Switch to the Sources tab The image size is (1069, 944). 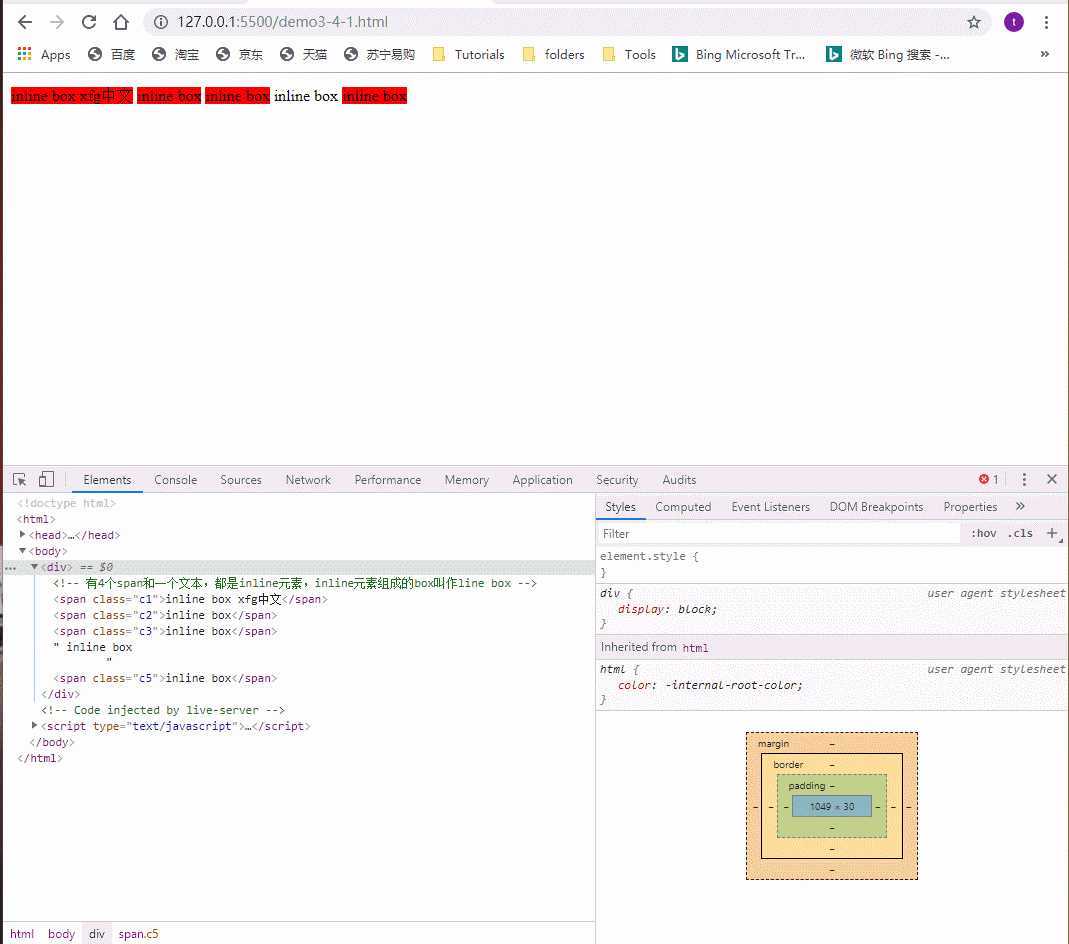[241, 480]
